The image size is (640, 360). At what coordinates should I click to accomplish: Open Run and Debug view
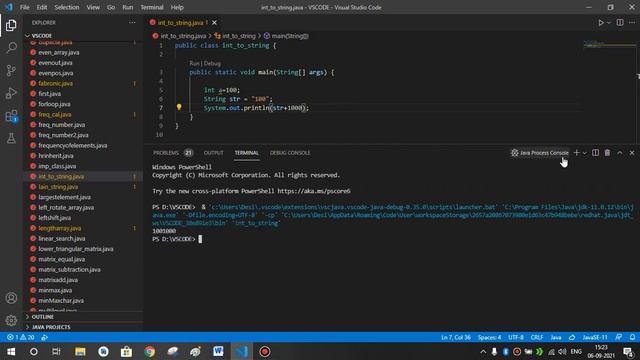tap(11, 93)
